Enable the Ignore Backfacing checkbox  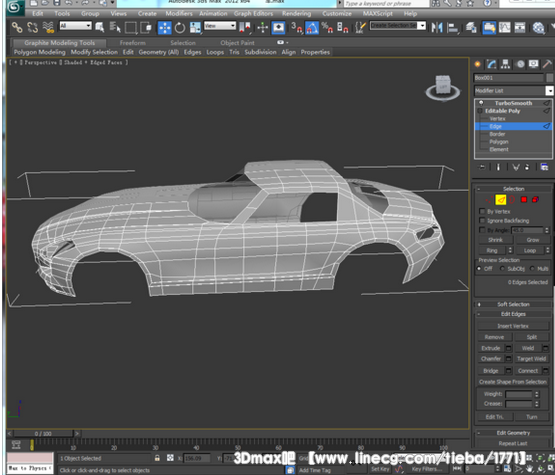click(x=482, y=221)
